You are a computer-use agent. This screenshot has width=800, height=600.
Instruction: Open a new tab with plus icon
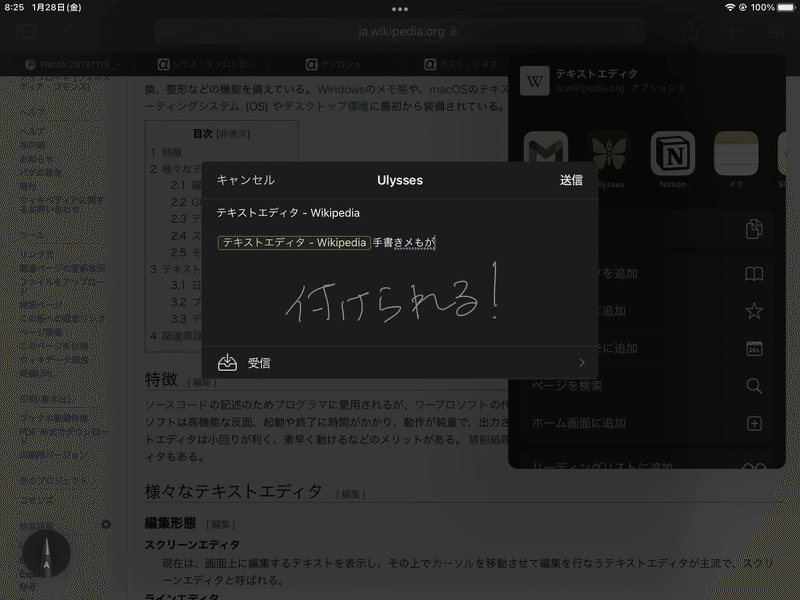point(733,32)
